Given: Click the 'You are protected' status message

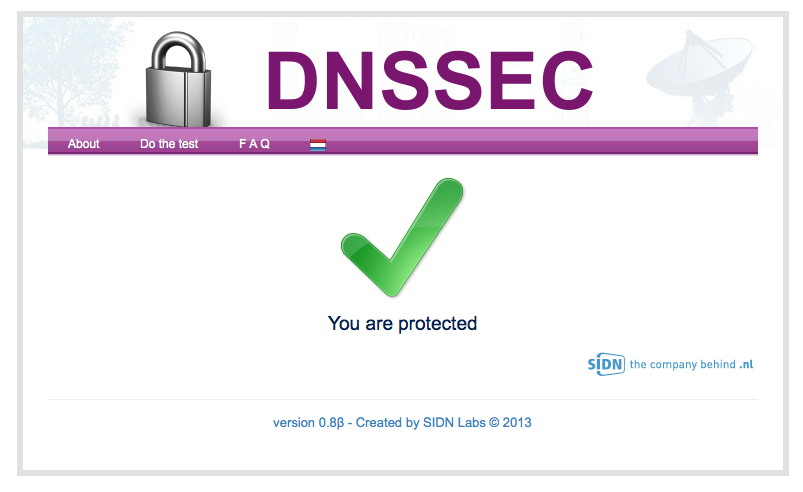Looking at the screenshot, I should pos(403,324).
